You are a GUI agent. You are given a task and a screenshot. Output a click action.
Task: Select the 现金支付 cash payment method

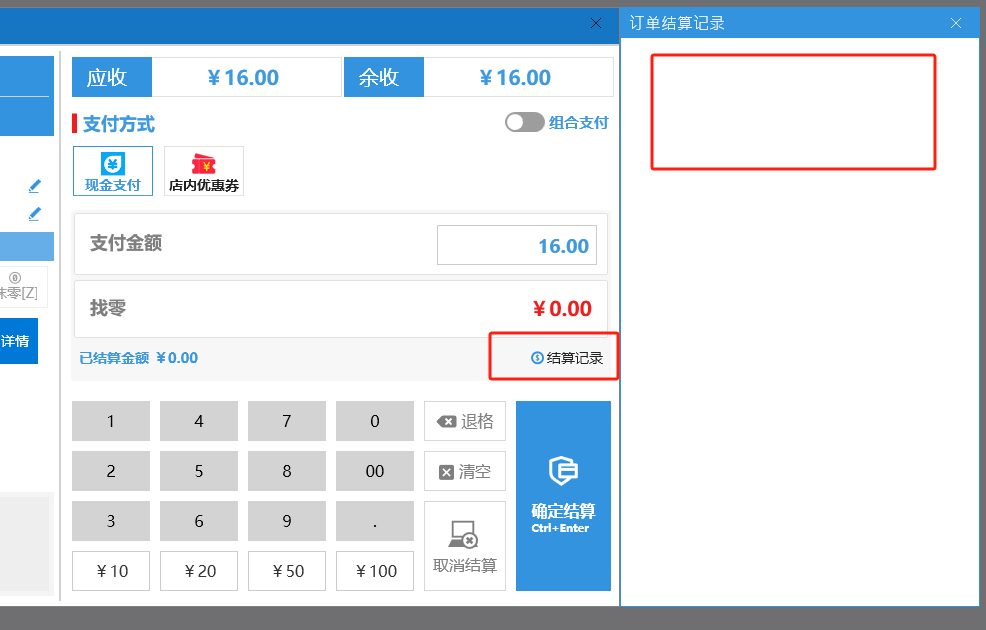[x=113, y=171]
